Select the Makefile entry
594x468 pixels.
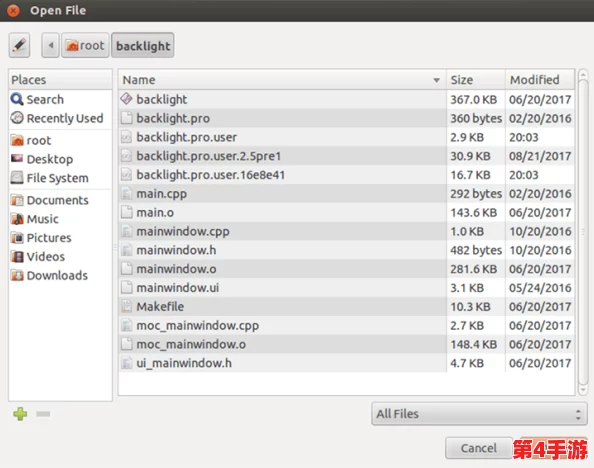[347, 307]
